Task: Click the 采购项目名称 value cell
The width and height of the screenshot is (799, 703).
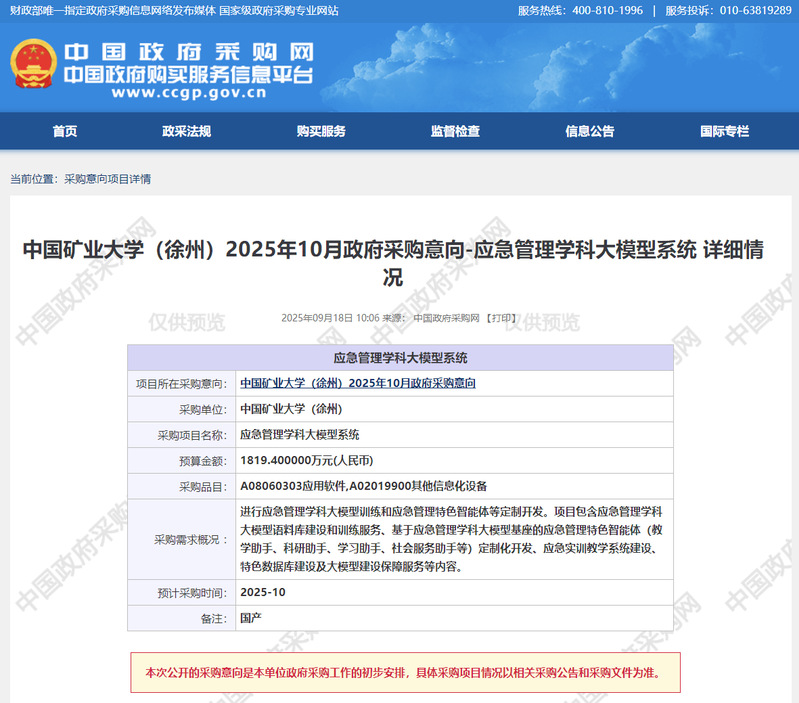Action: [454, 435]
